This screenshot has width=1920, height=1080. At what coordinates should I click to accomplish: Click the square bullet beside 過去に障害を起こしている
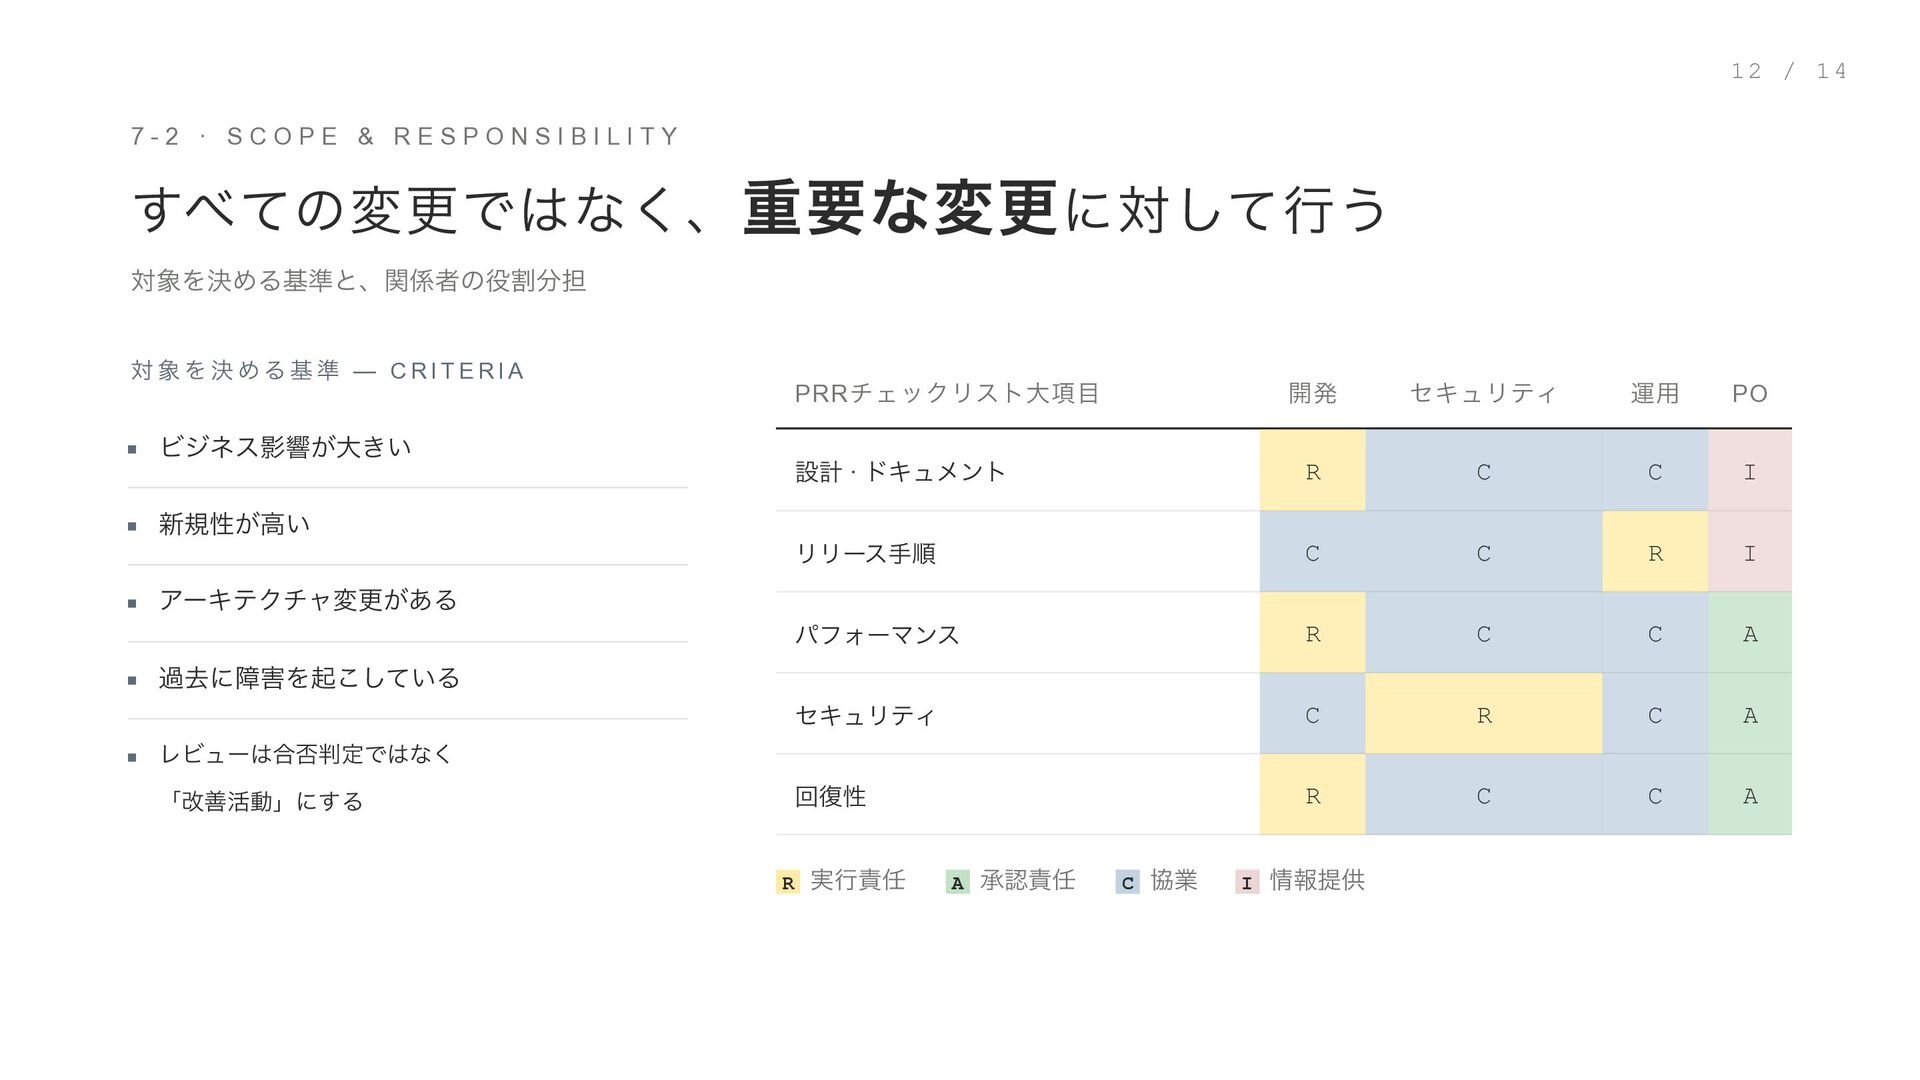tap(132, 681)
